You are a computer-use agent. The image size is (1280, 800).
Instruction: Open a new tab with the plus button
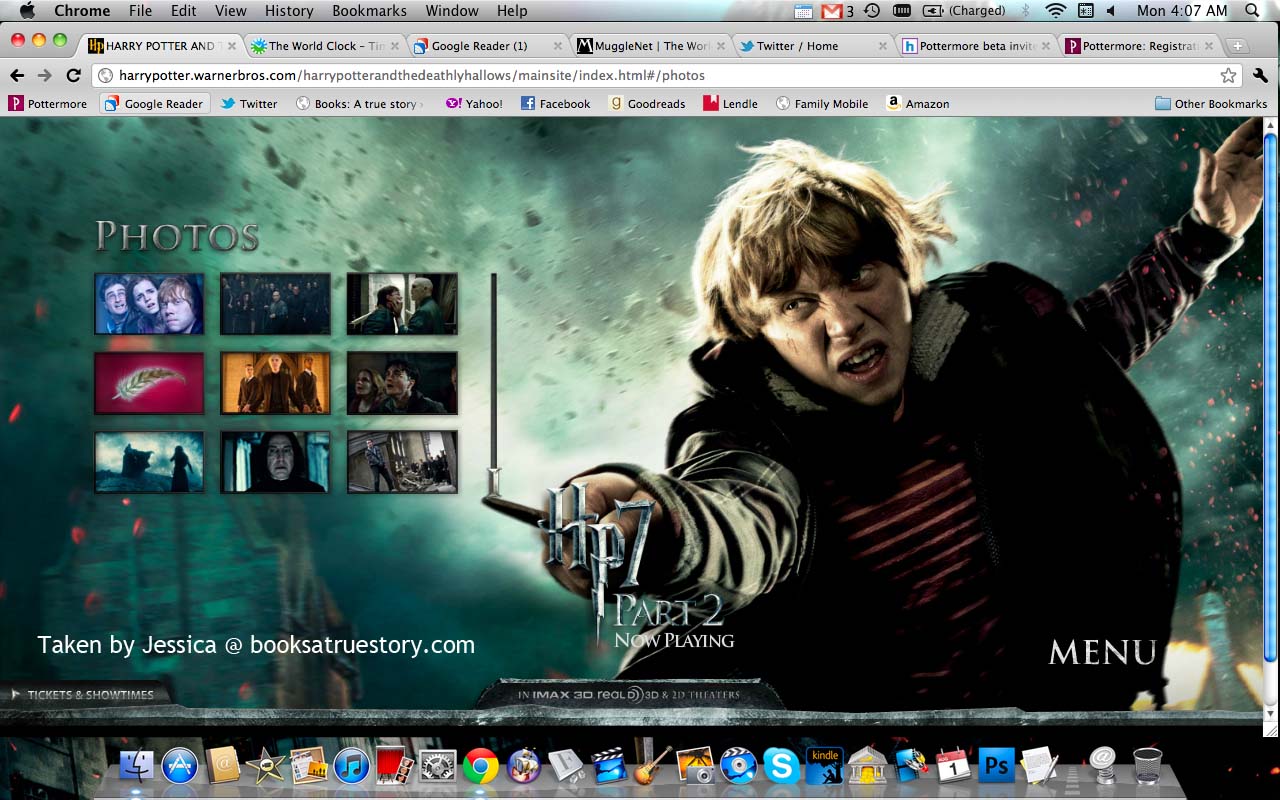1237,46
